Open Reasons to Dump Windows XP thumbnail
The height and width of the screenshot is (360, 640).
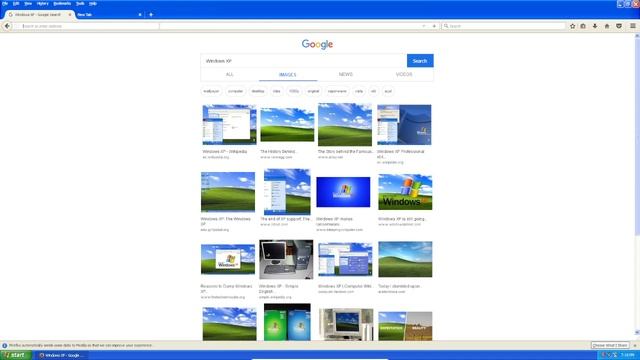[x=228, y=259]
